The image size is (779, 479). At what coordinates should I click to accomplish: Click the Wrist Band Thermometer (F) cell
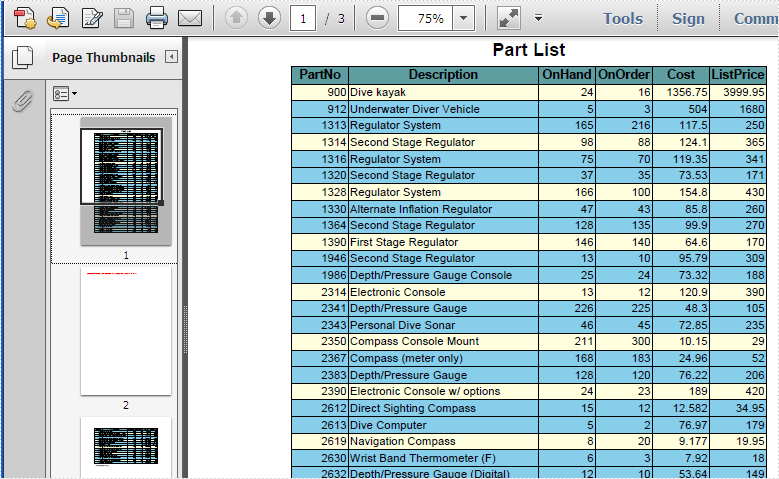[x=443, y=458]
